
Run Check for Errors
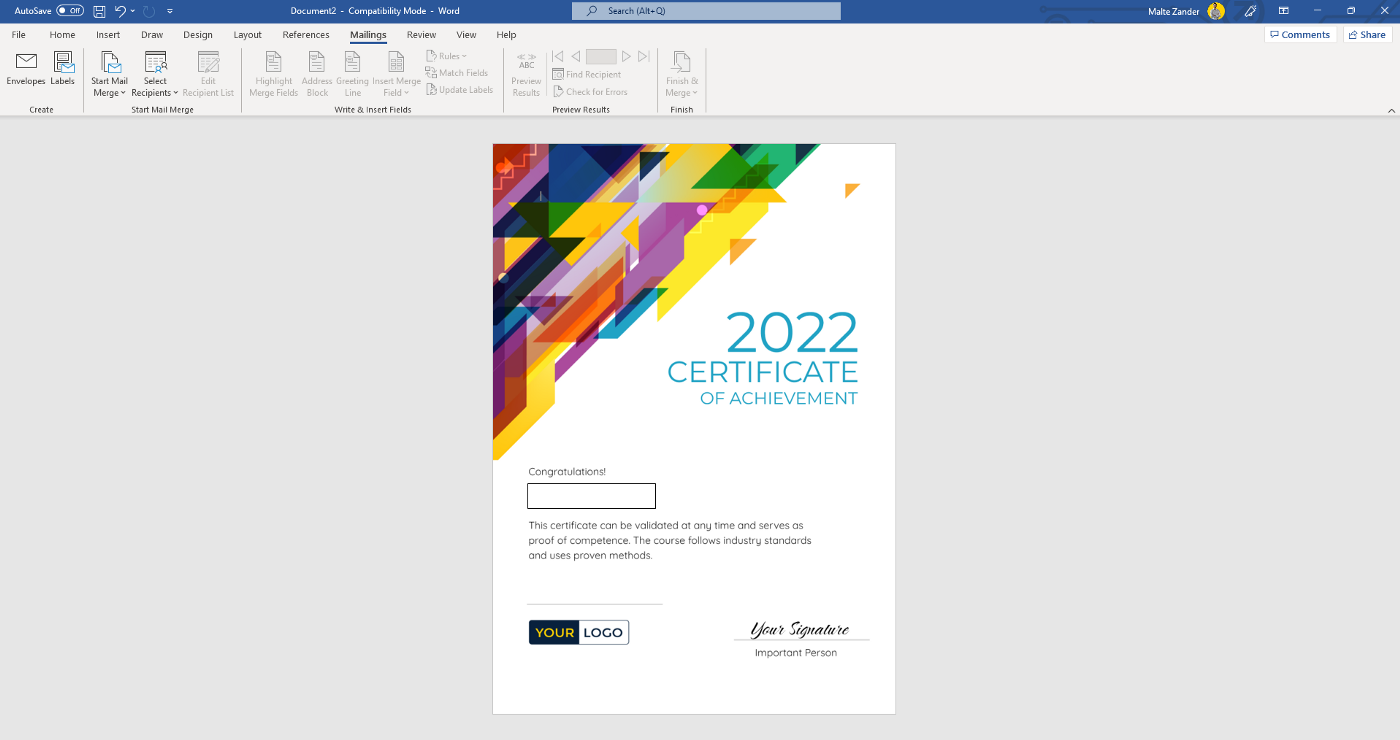[590, 90]
